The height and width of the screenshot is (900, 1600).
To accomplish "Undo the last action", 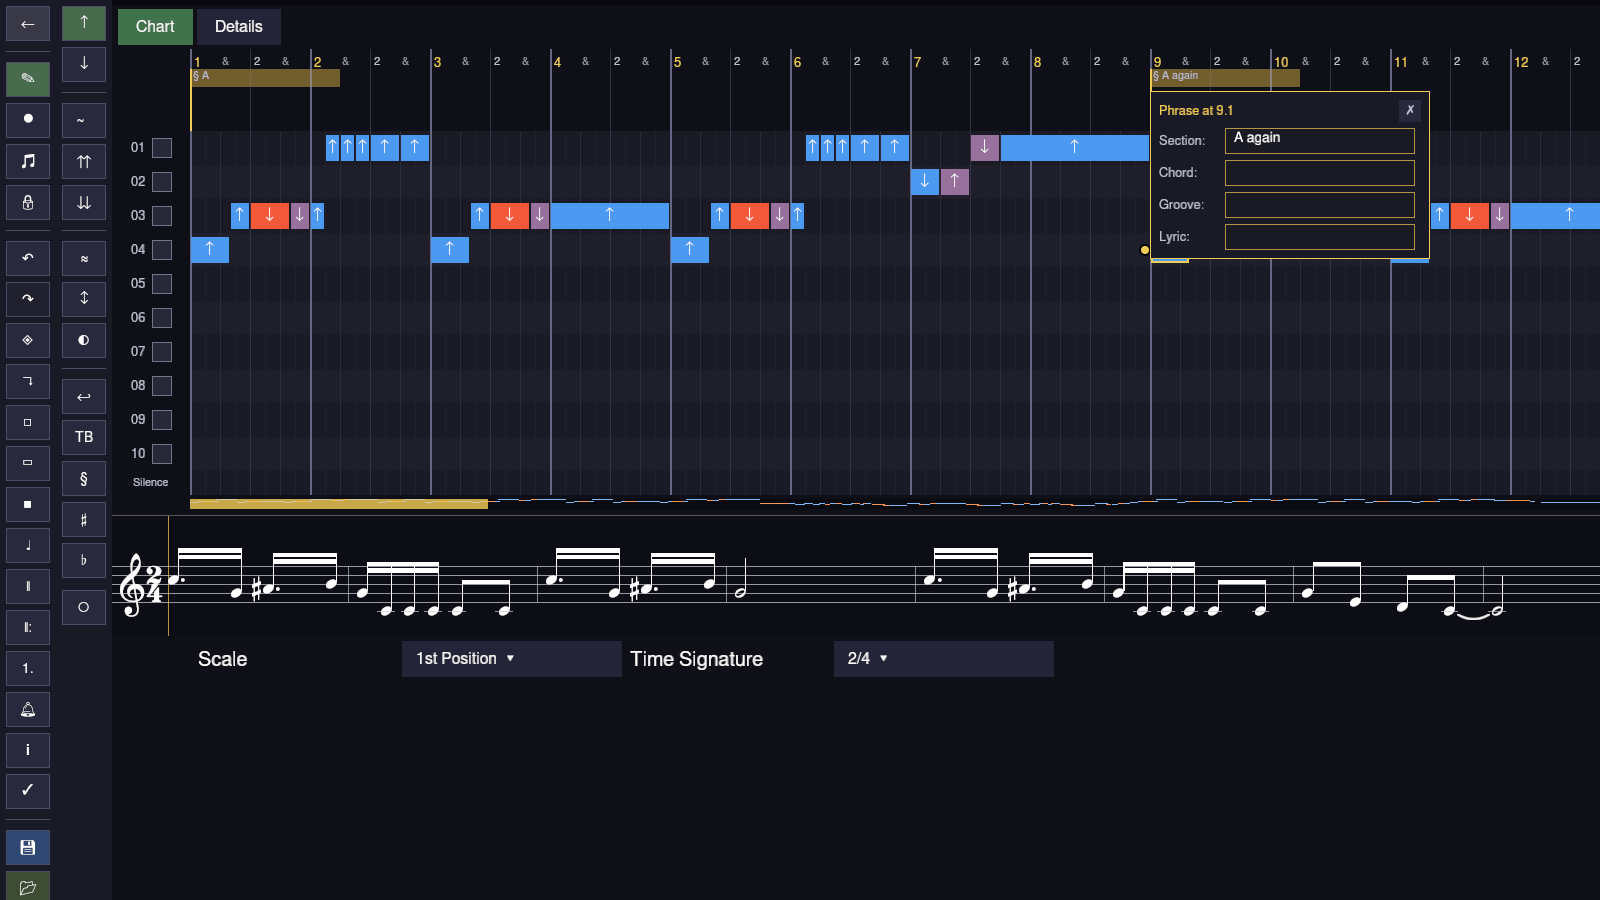I will (28, 258).
